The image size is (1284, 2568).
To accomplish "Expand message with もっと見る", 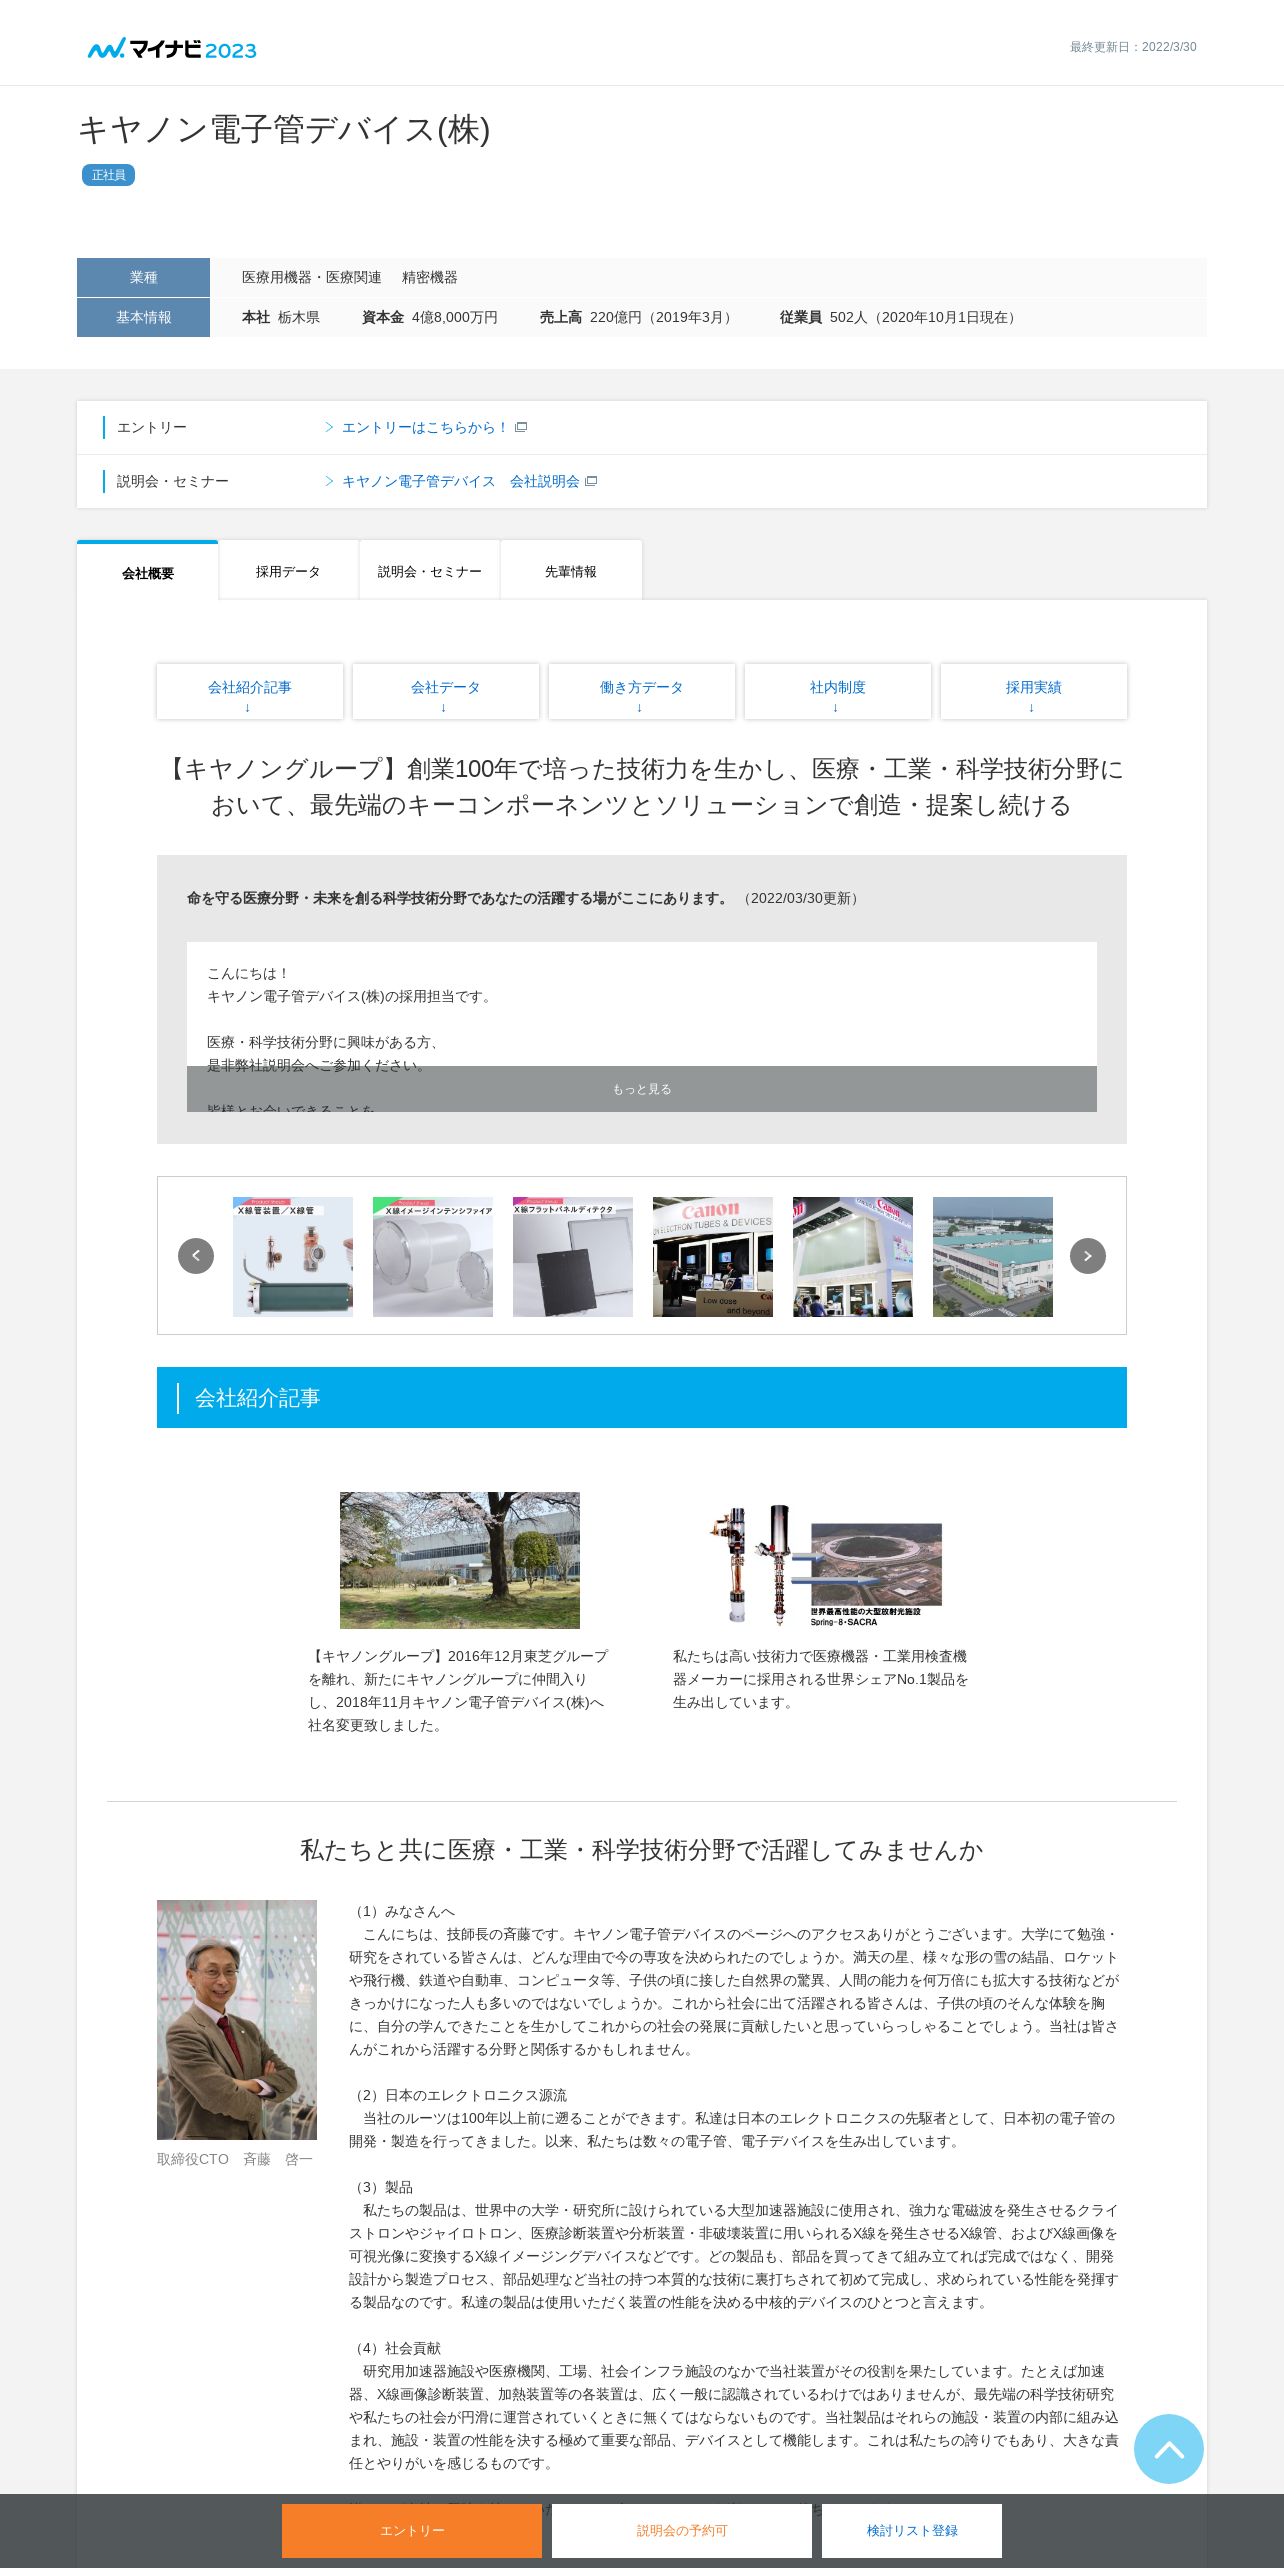I will coord(642,1089).
